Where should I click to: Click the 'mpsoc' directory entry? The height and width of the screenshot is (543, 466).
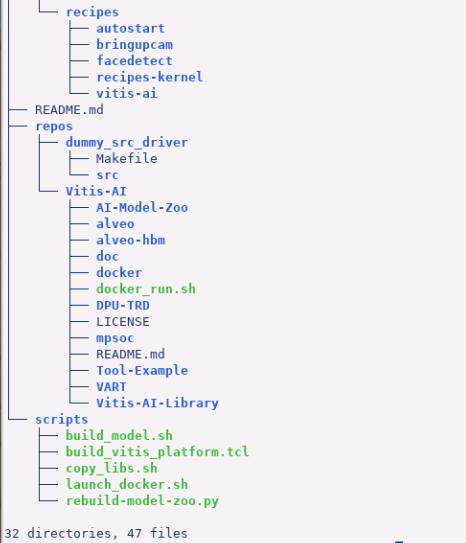coord(115,338)
